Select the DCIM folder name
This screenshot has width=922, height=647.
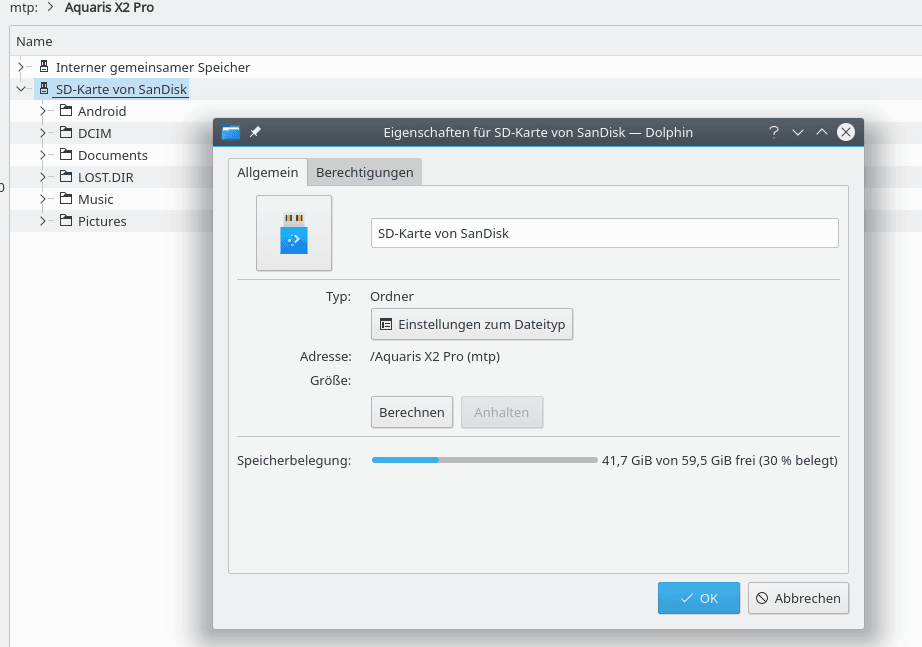[95, 134]
